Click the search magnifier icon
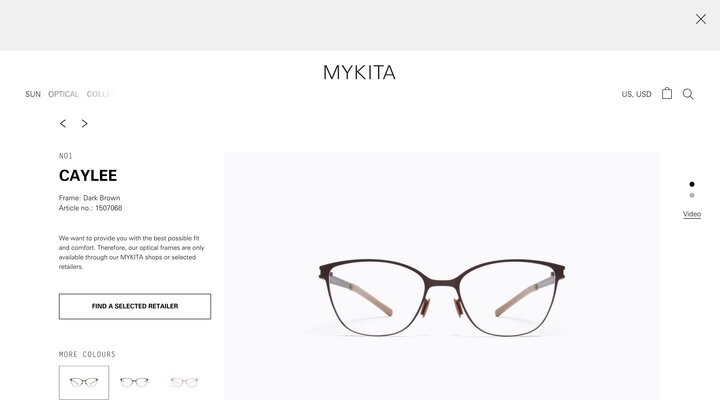The width and height of the screenshot is (720, 400). point(688,94)
